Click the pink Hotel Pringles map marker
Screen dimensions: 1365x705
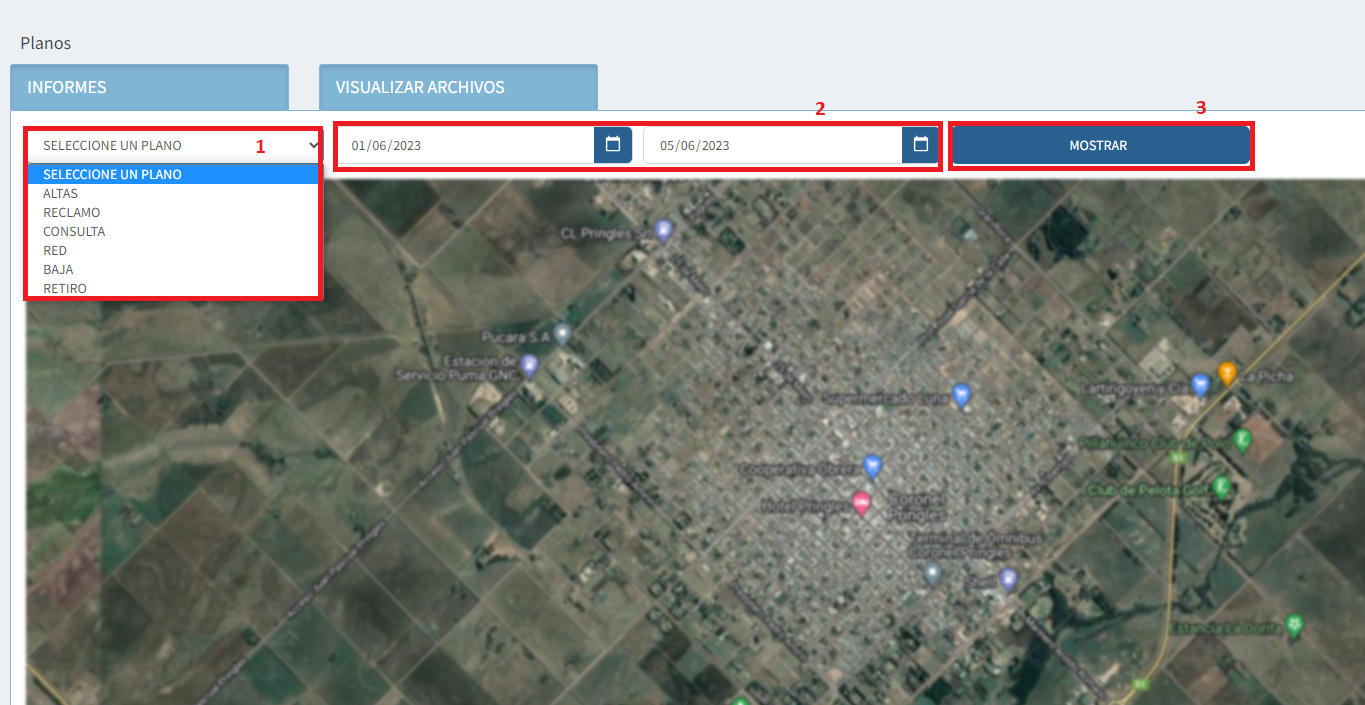(861, 504)
